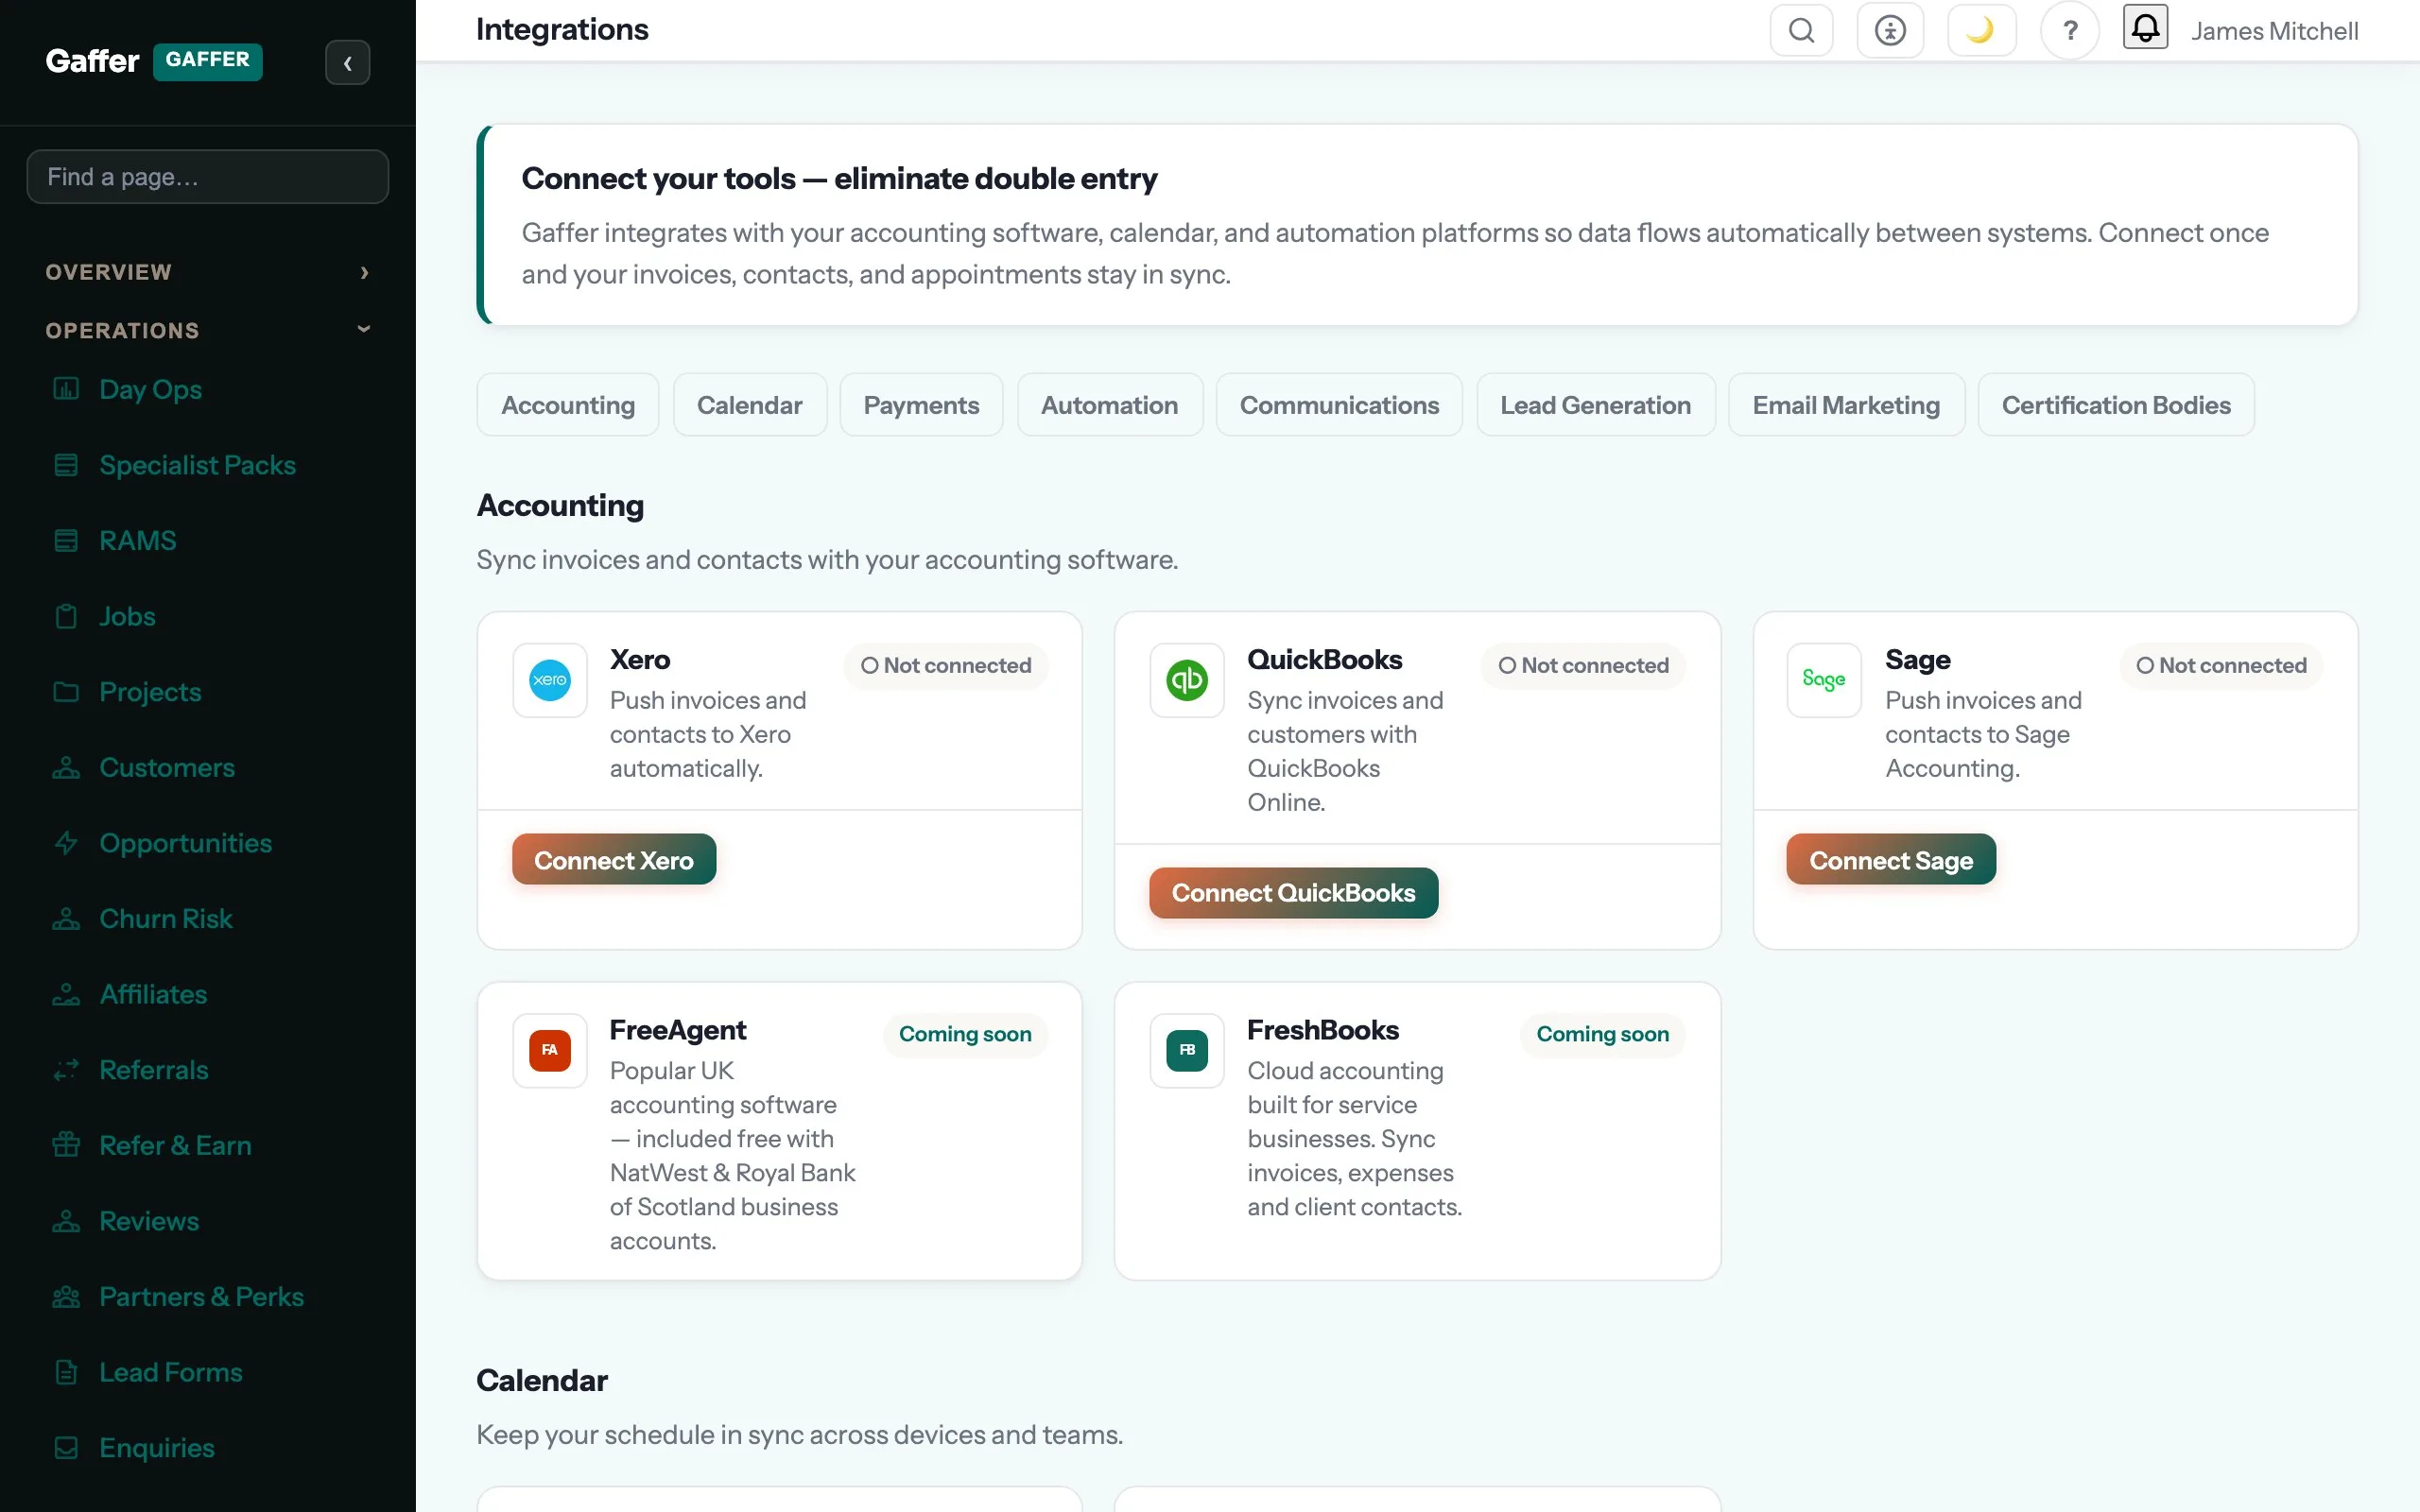
Task: Open help via the question mark icon
Action: (2070, 30)
